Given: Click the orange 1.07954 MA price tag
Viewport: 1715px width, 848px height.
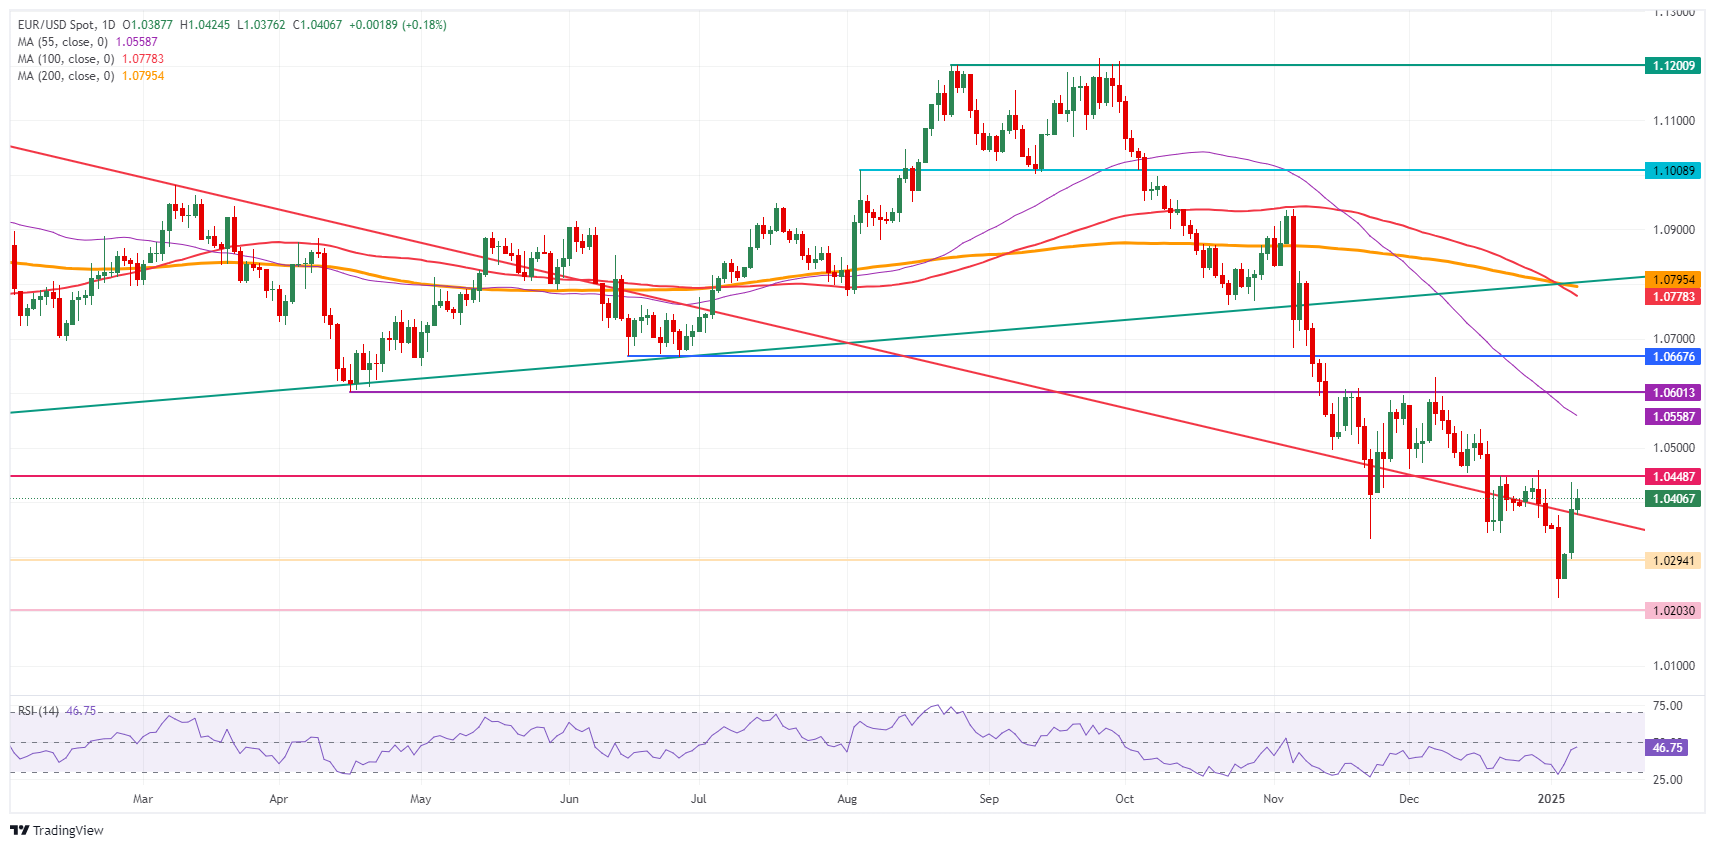Looking at the screenshot, I should [x=1672, y=280].
